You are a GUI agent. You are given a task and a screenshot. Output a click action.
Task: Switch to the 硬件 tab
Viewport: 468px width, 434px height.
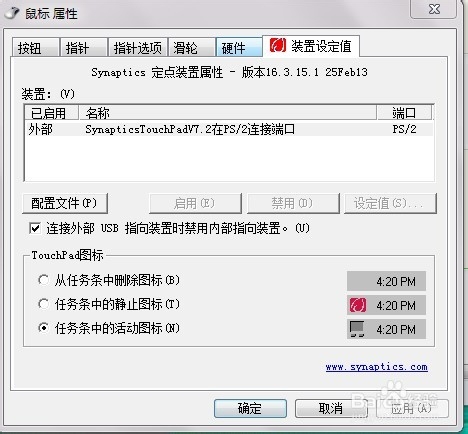point(239,48)
